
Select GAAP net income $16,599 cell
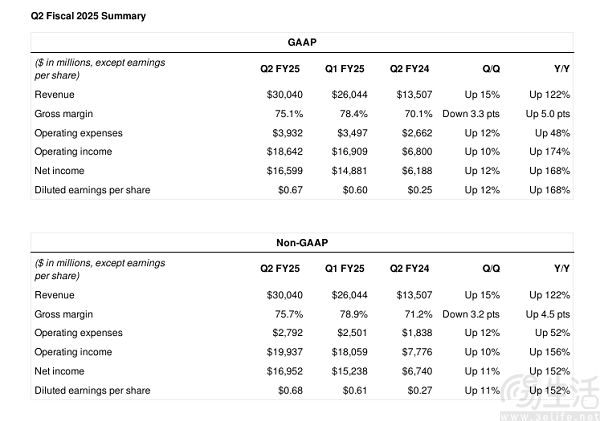click(x=285, y=171)
